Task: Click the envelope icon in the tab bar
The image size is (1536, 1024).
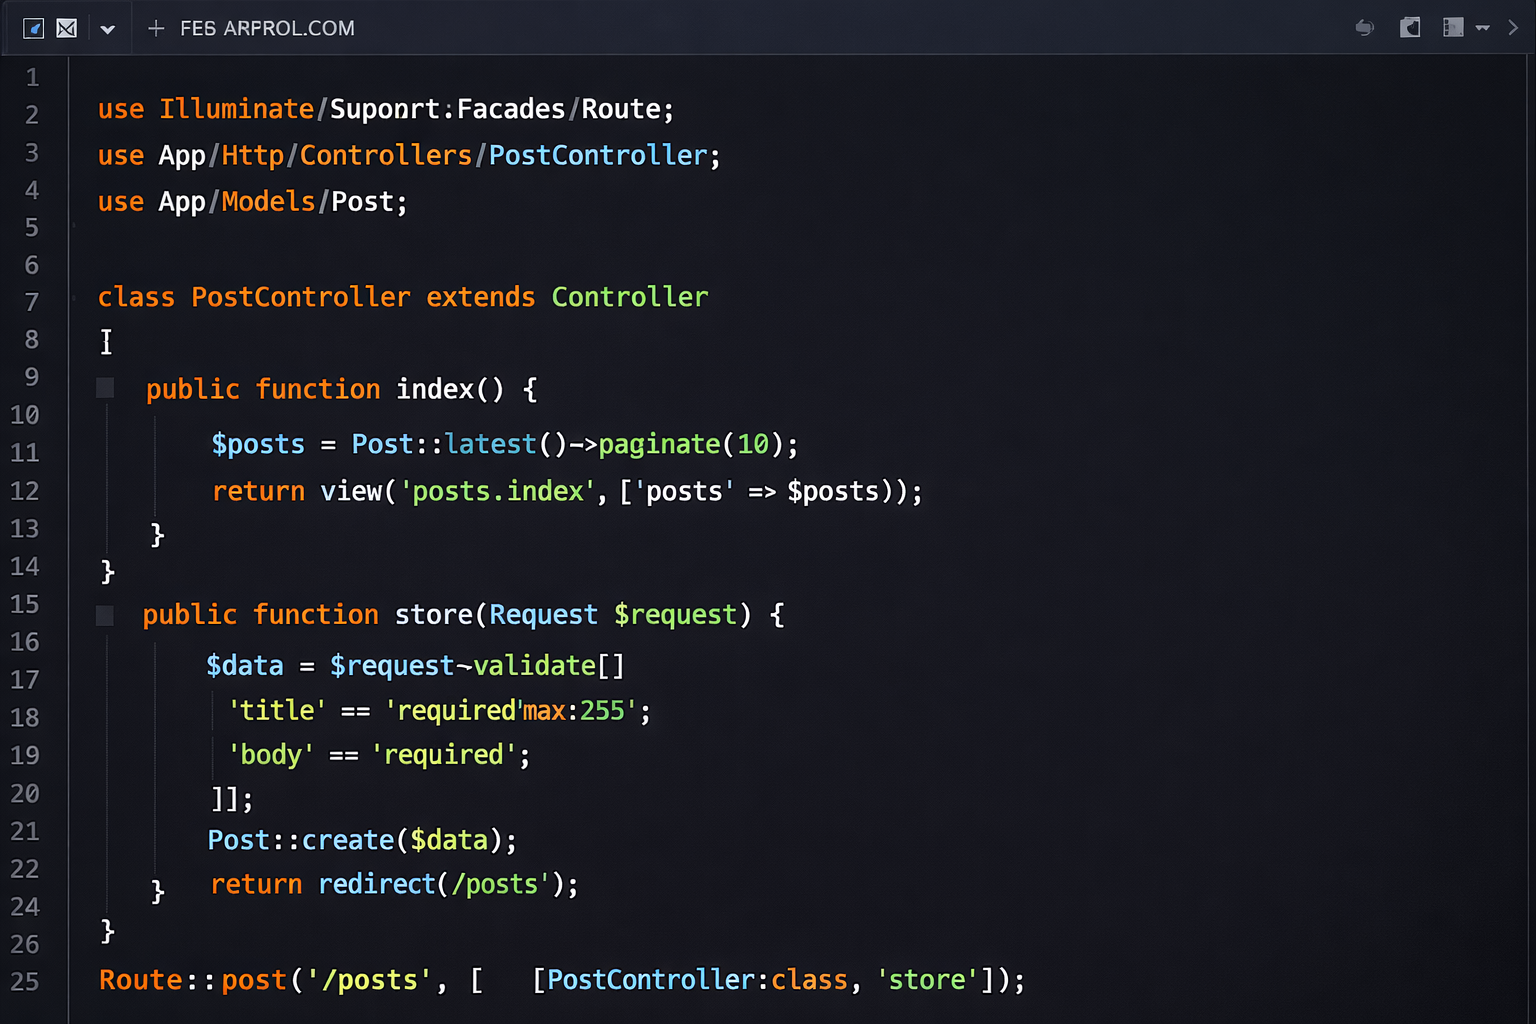Action: [x=67, y=28]
